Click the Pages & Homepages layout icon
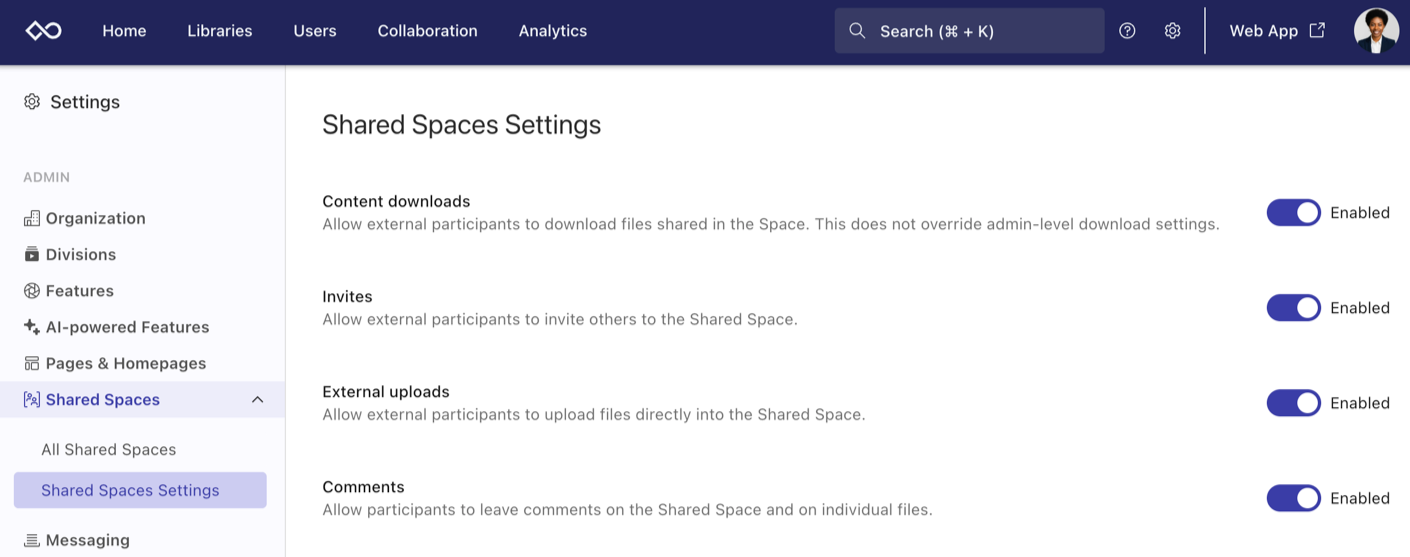The image size is (1410, 557). point(32,363)
